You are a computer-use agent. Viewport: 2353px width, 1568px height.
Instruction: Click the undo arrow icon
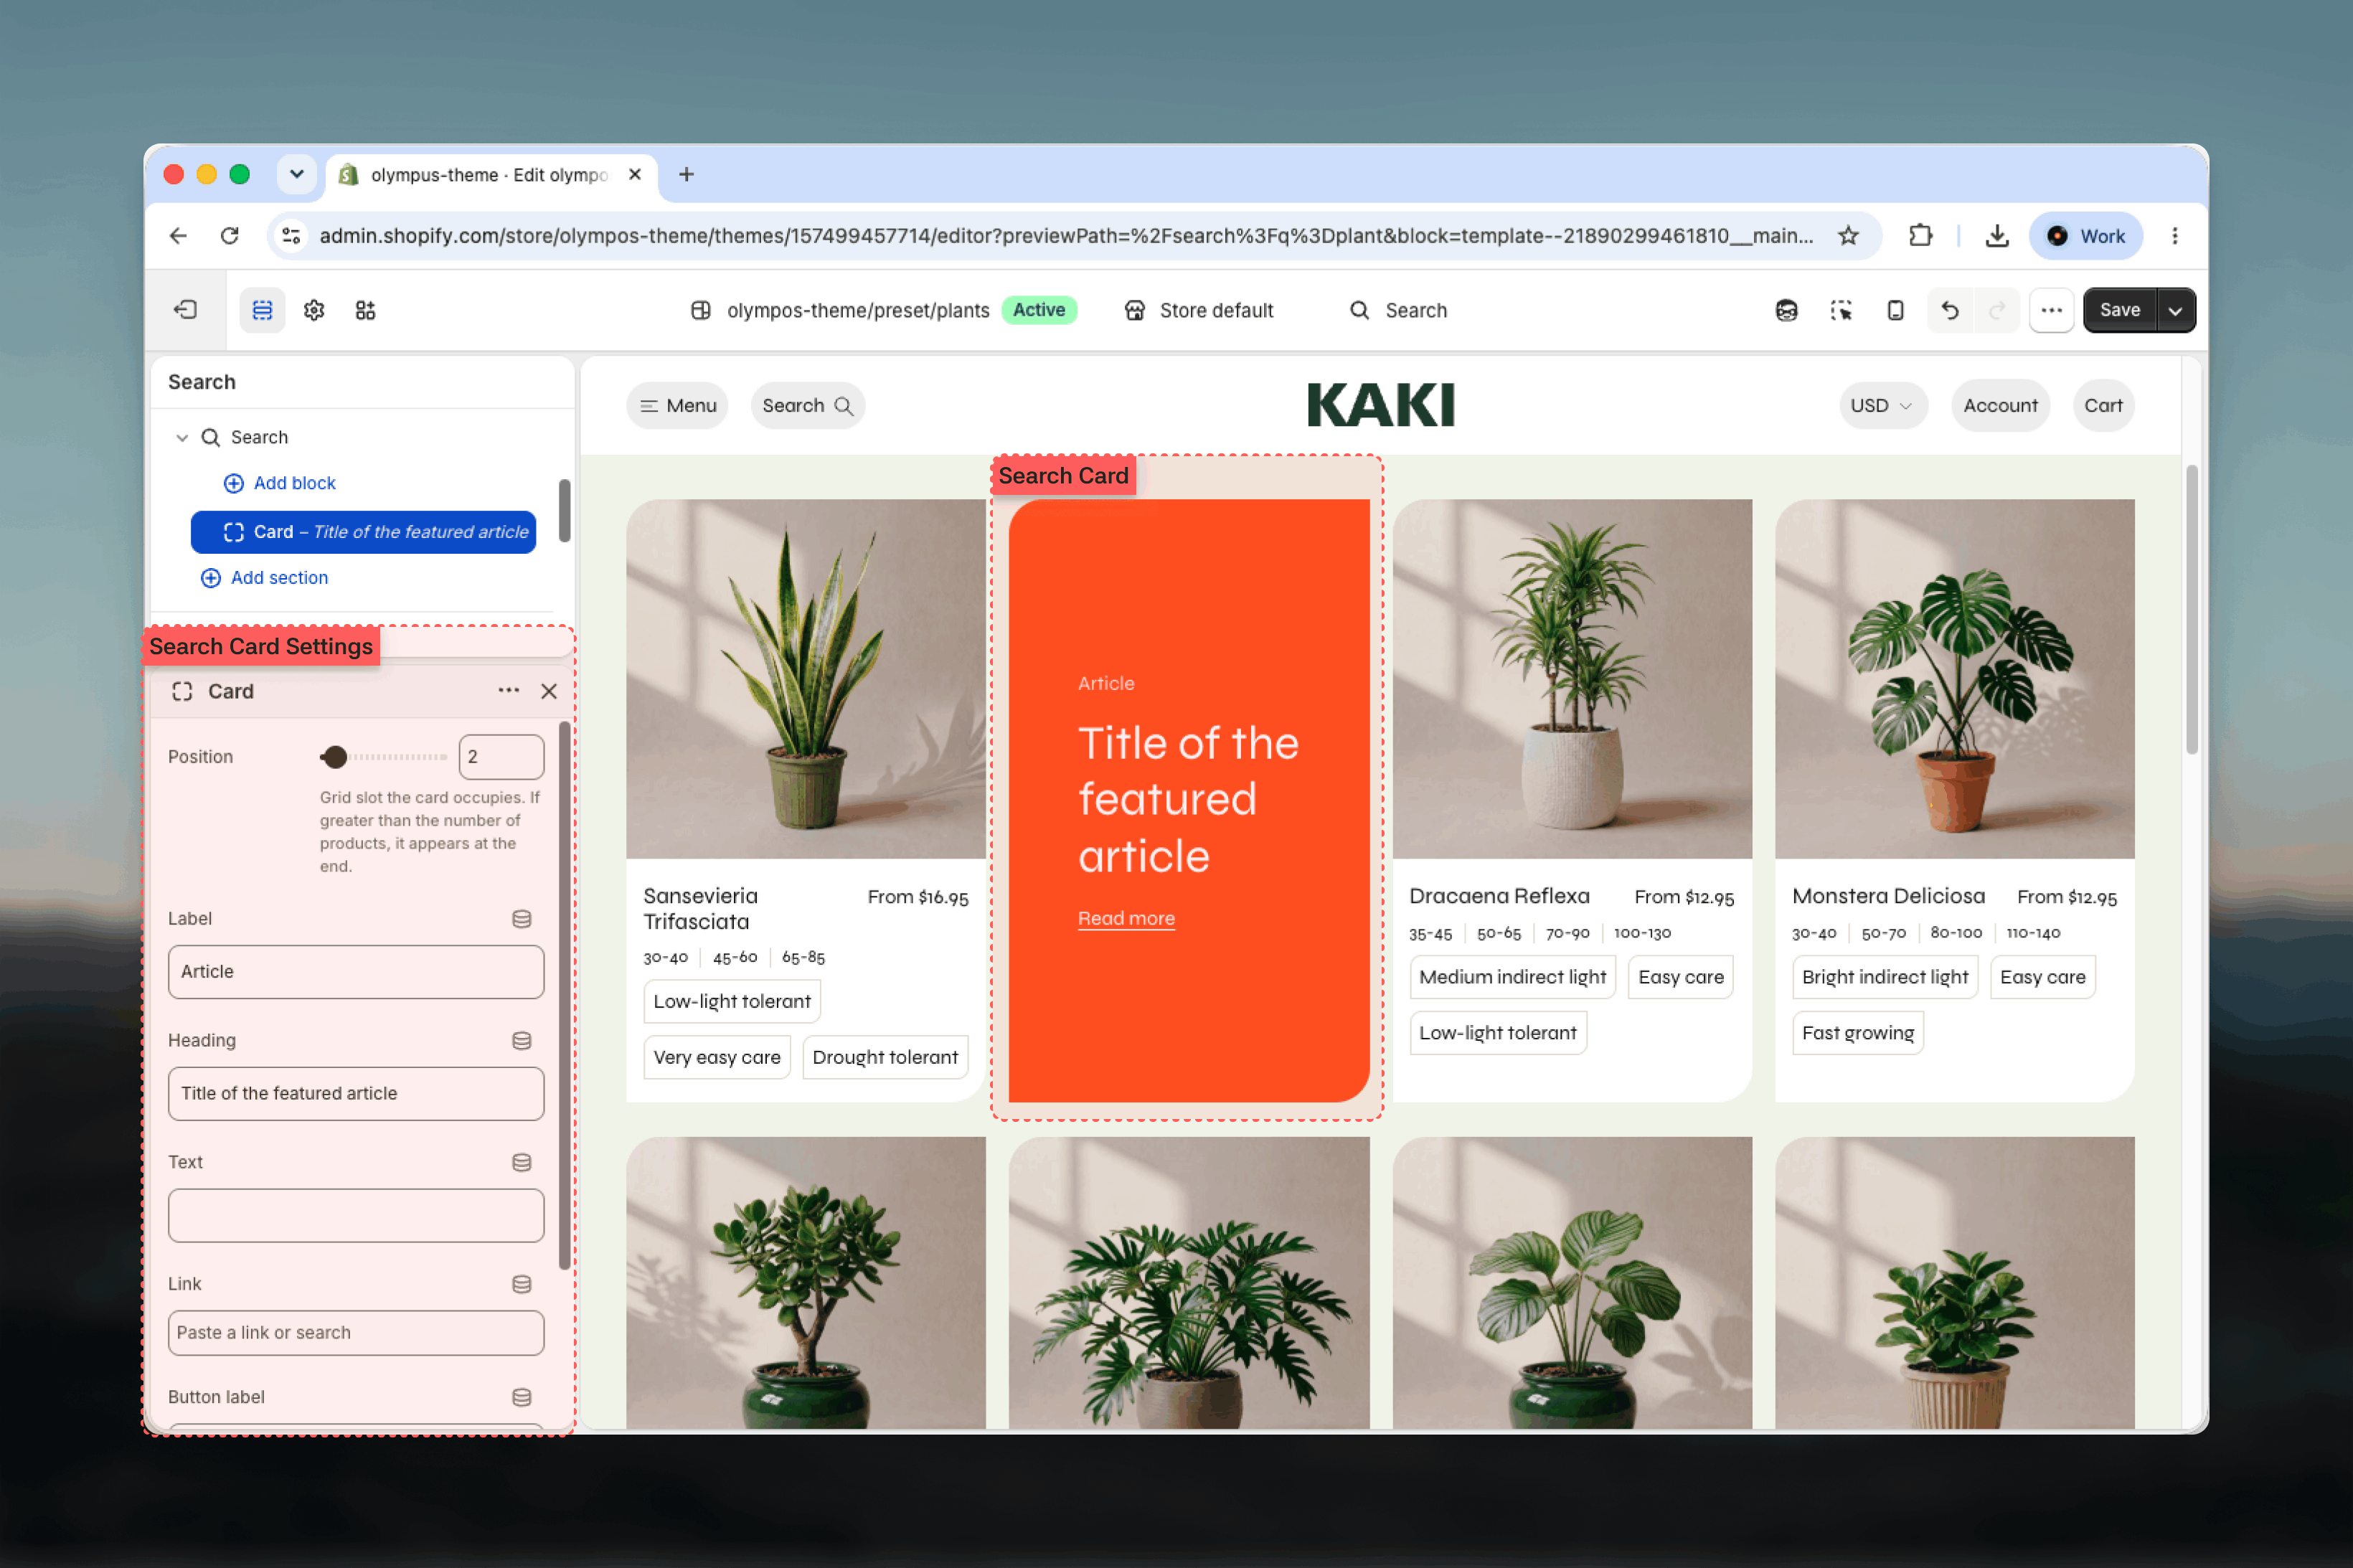click(1949, 310)
